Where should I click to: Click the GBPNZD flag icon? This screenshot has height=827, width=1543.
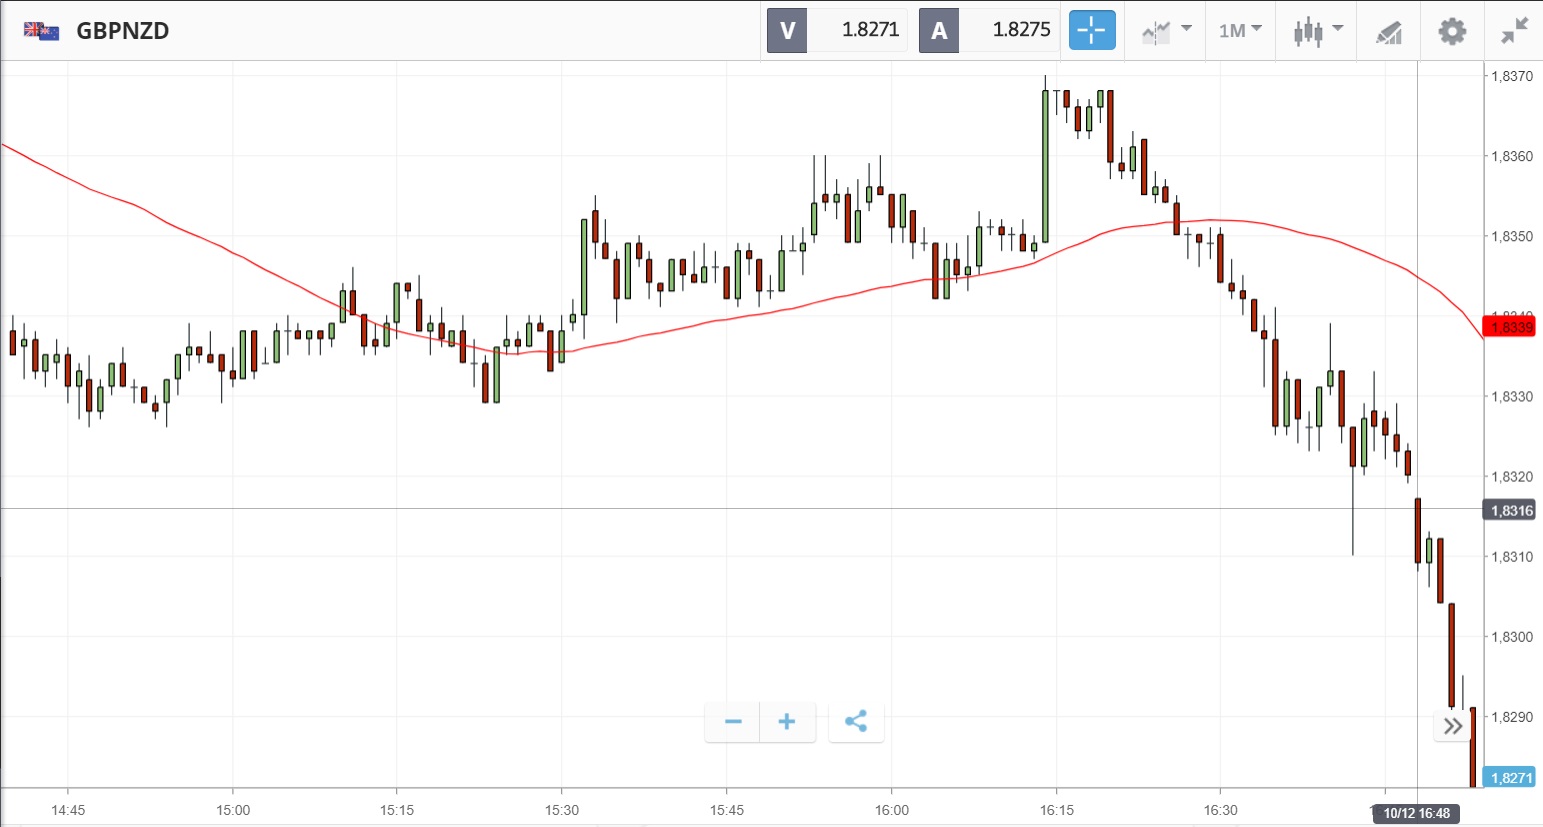(x=42, y=31)
